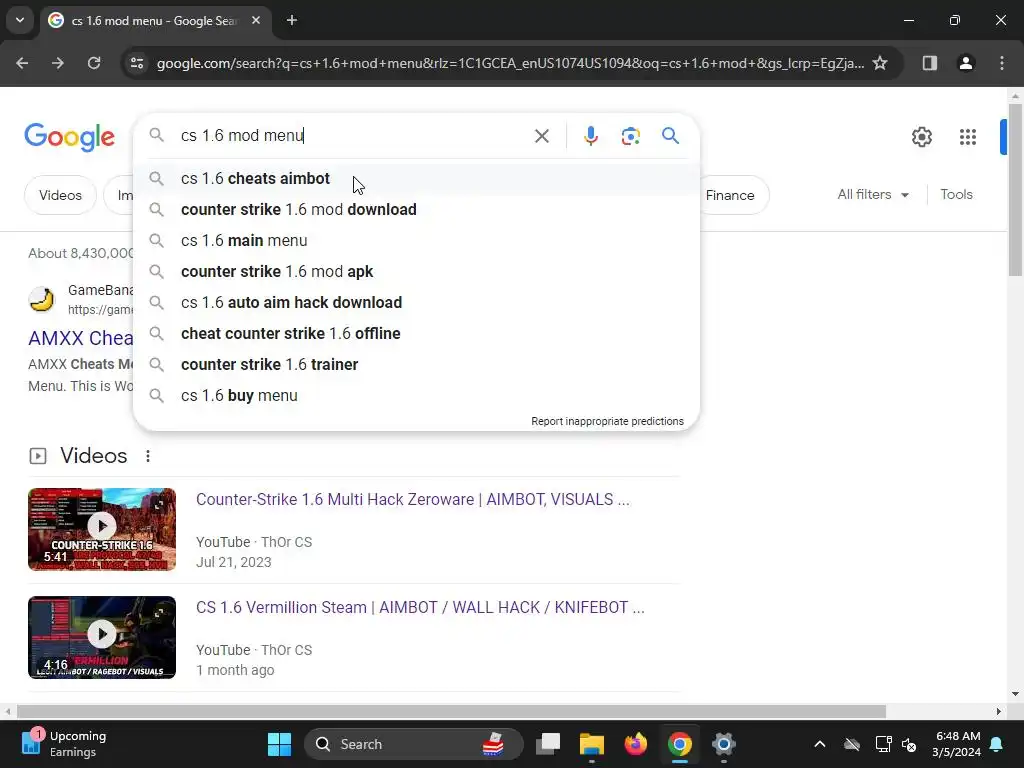
Task: Open Google Lens image search icon
Action: 630,136
